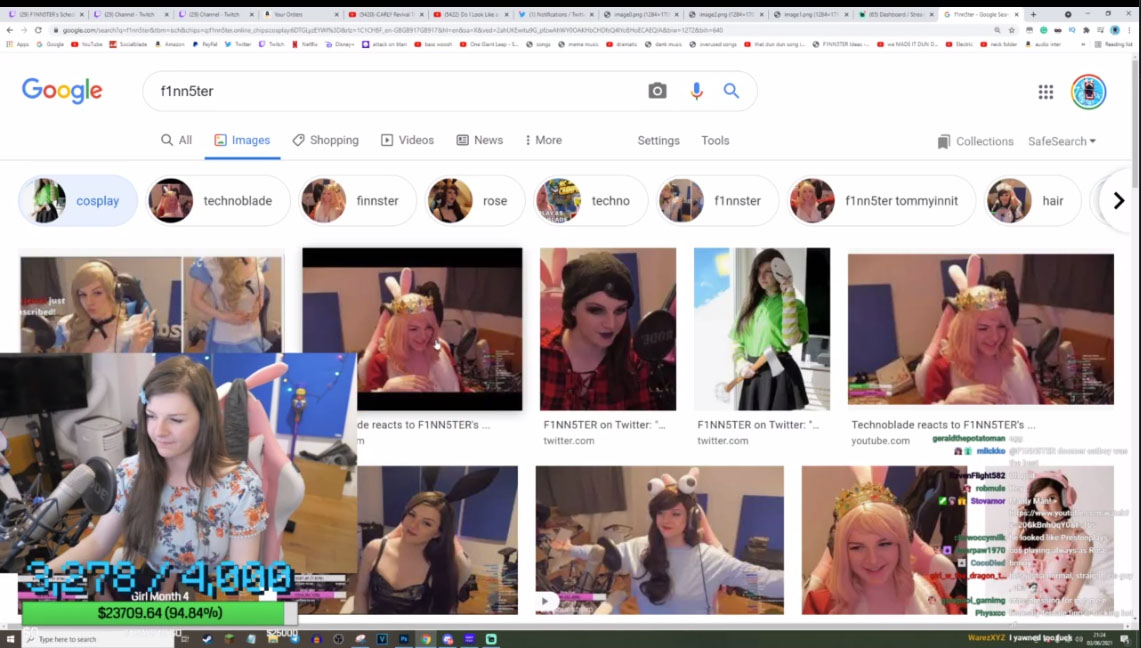This screenshot has width=1141, height=648.
Task: Select the Images tab
Action: pos(242,140)
